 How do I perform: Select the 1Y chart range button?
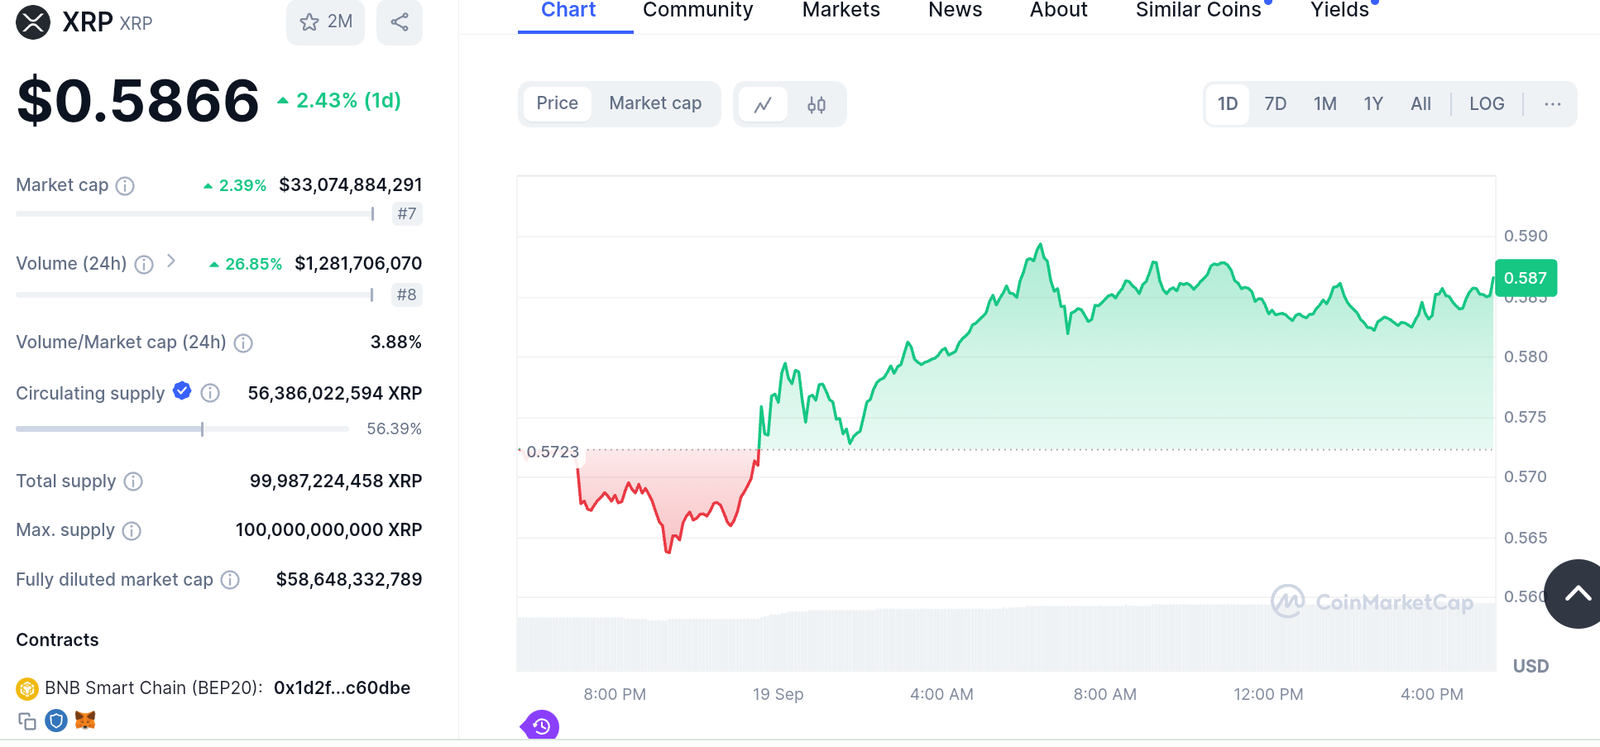(x=1373, y=104)
